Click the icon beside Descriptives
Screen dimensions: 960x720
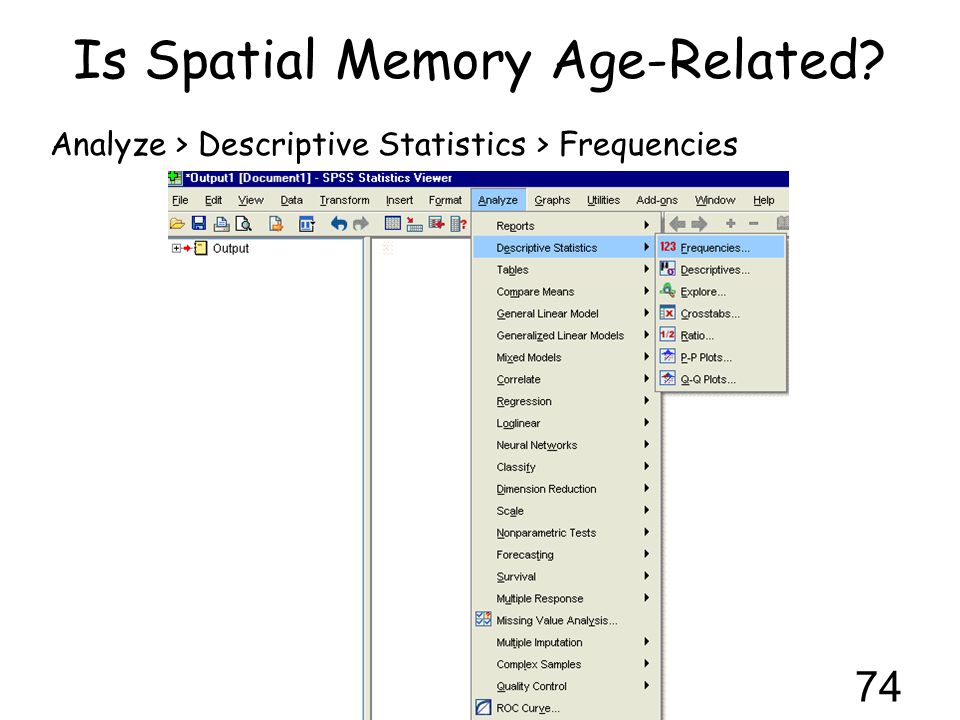coord(667,269)
